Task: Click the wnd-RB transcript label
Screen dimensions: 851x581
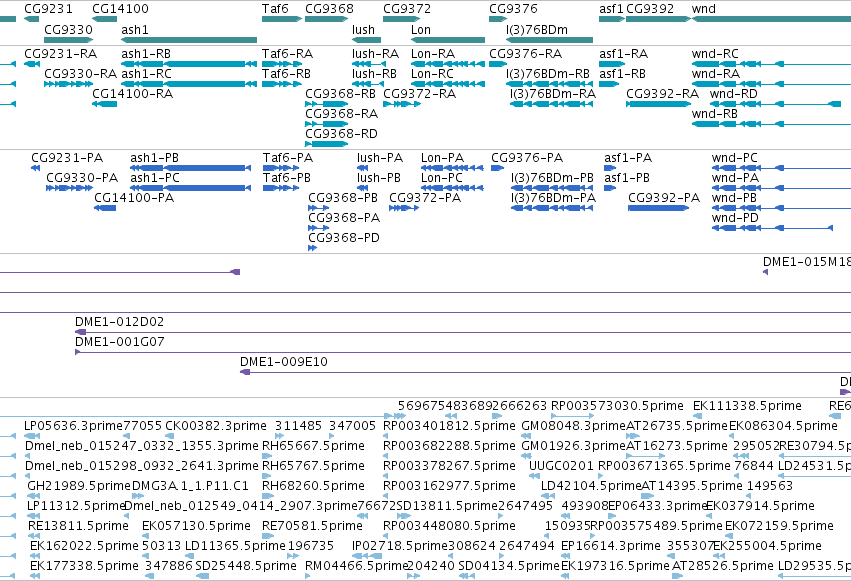Action: pyautogui.click(x=715, y=113)
